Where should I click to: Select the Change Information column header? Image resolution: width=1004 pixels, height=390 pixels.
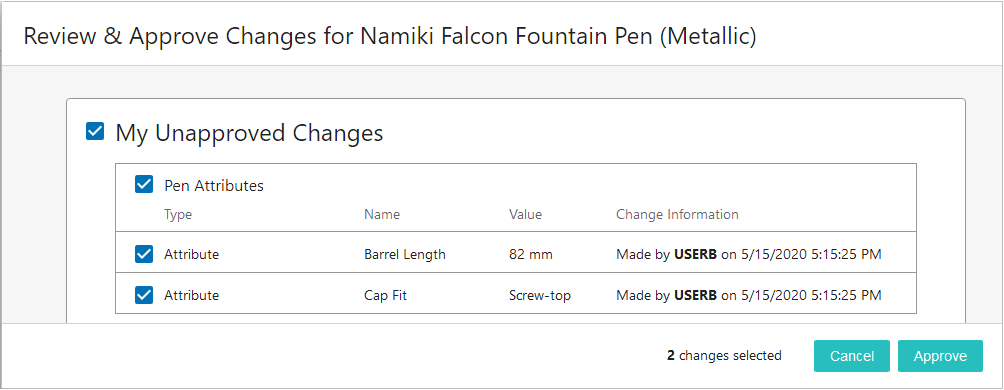(x=677, y=215)
